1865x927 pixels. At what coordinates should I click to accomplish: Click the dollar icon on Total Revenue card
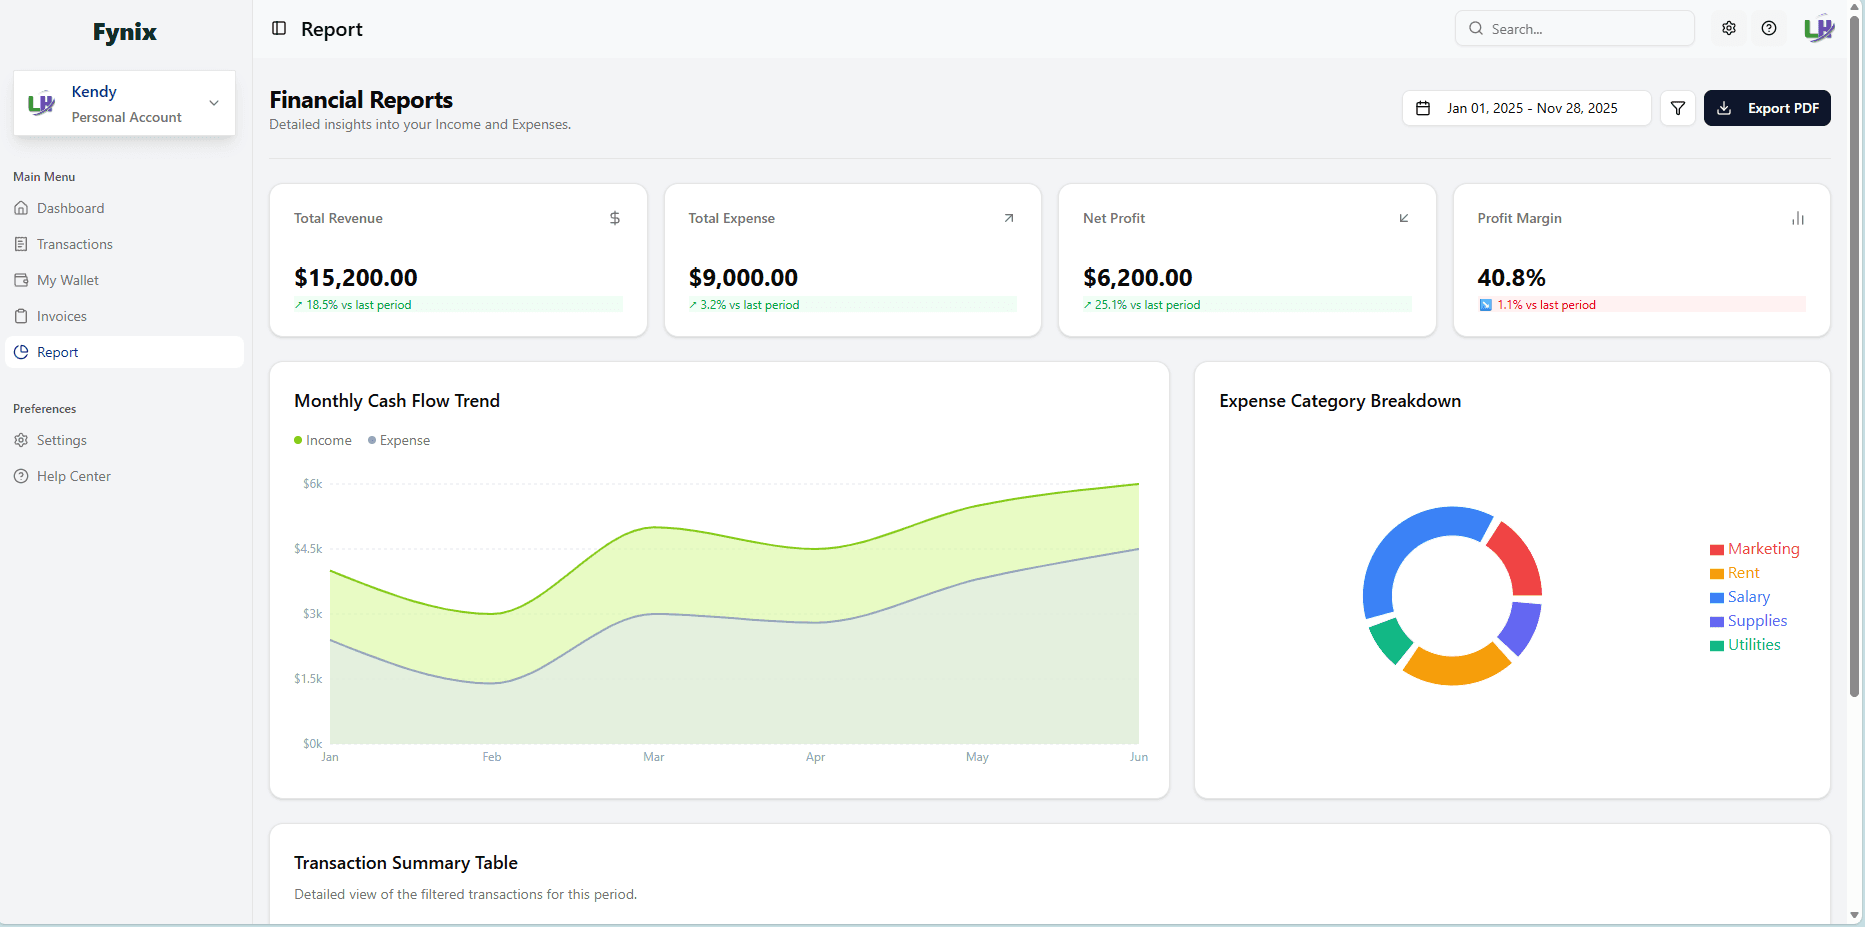tap(614, 218)
